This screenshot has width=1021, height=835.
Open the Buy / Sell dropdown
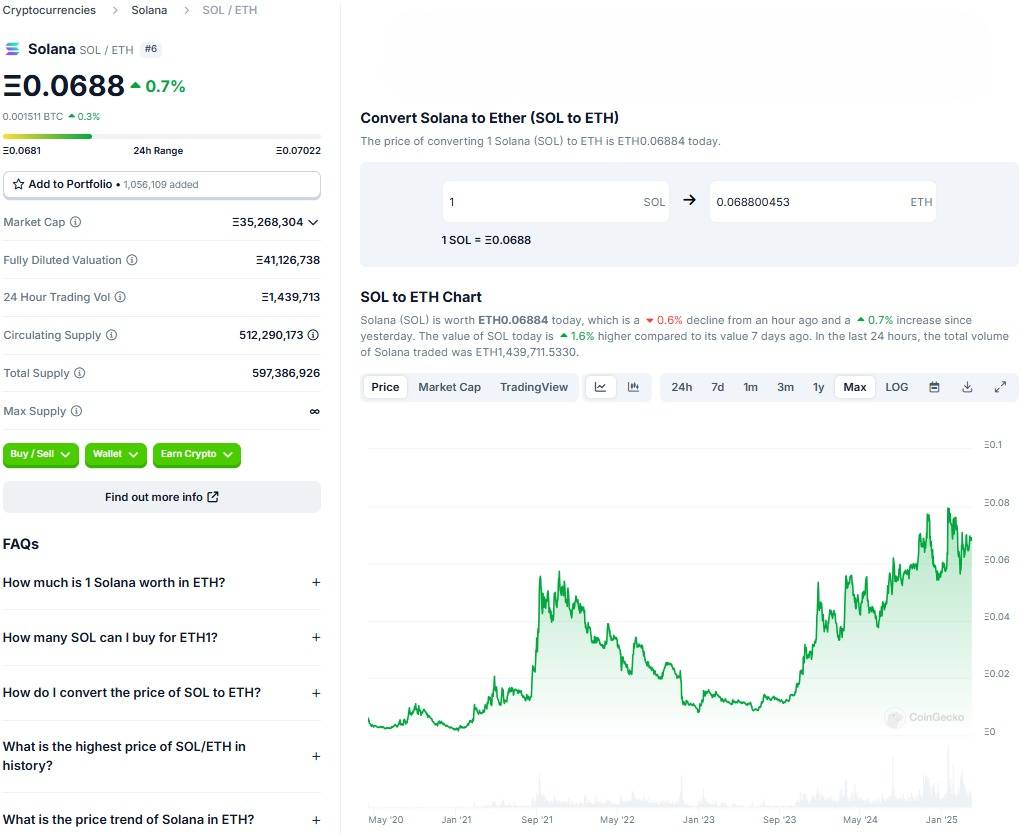pos(40,454)
